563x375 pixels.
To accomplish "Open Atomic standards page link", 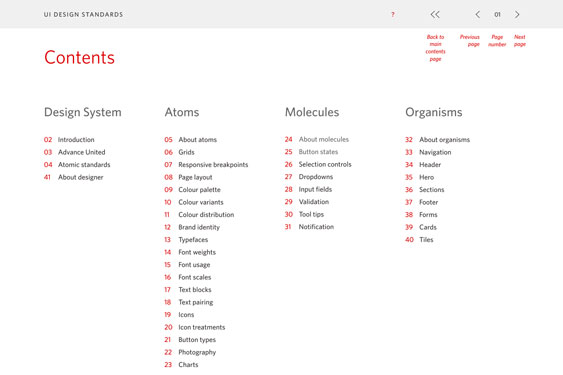I will 77,165.
